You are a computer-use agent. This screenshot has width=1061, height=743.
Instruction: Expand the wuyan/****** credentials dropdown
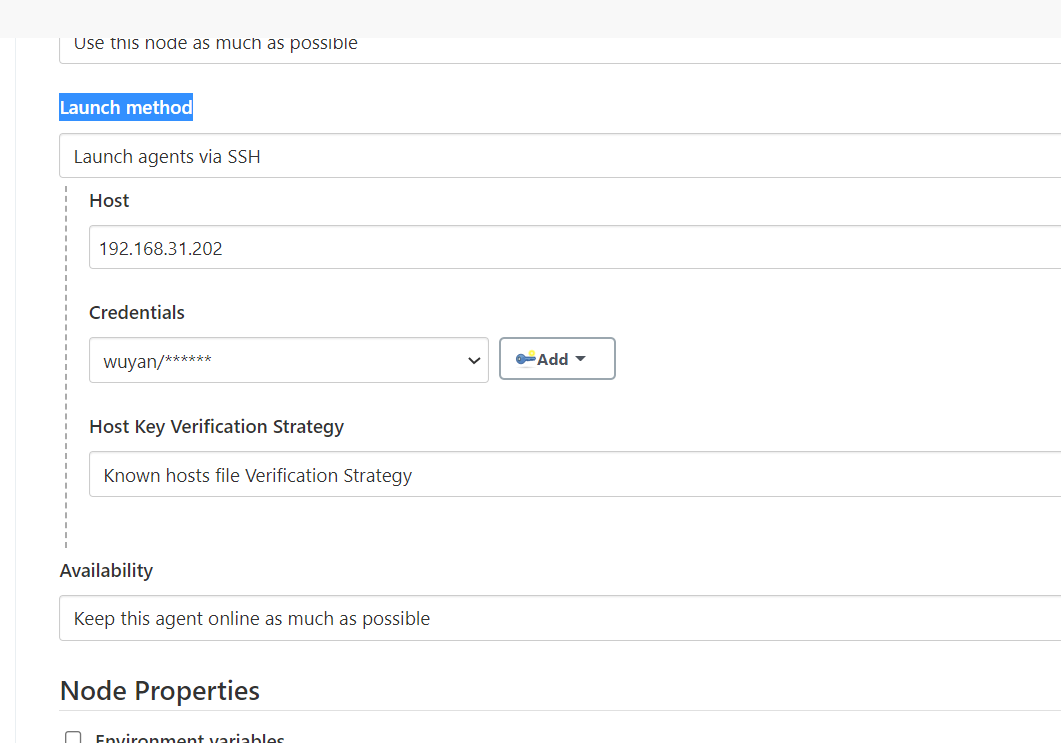289,361
